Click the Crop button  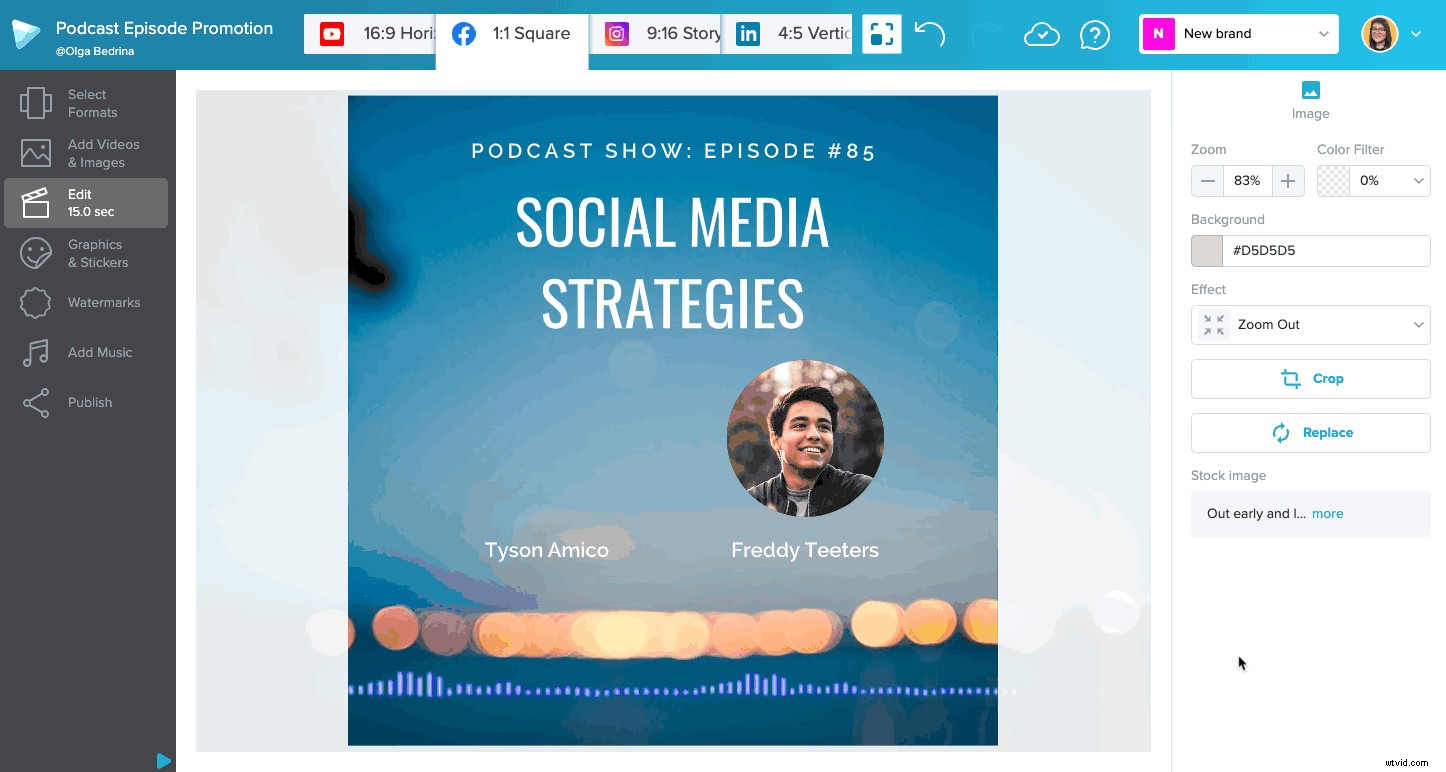pos(1310,378)
